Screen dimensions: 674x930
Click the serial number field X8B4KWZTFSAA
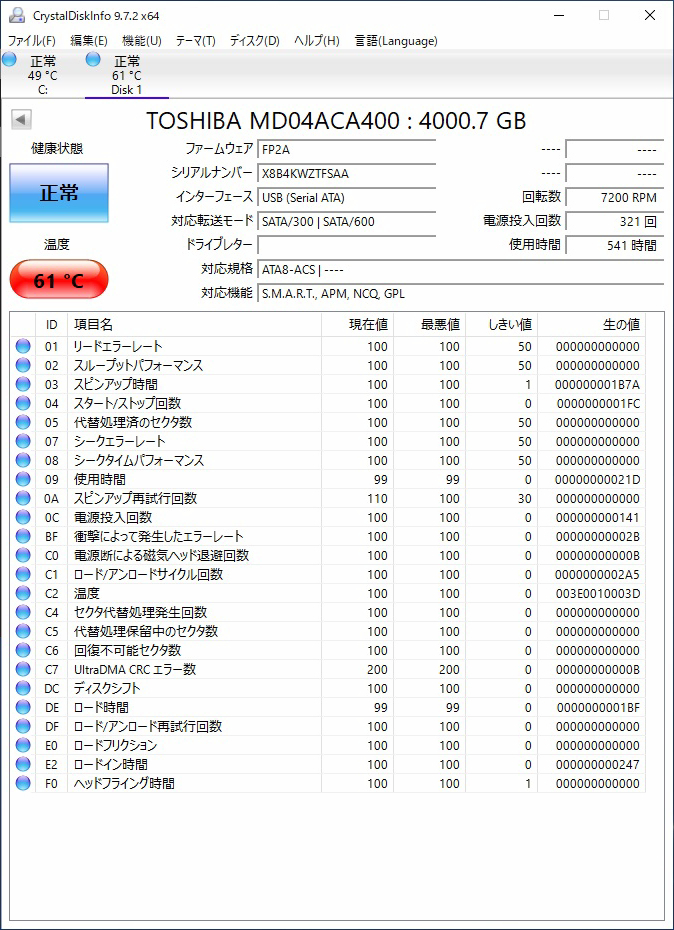point(347,173)
